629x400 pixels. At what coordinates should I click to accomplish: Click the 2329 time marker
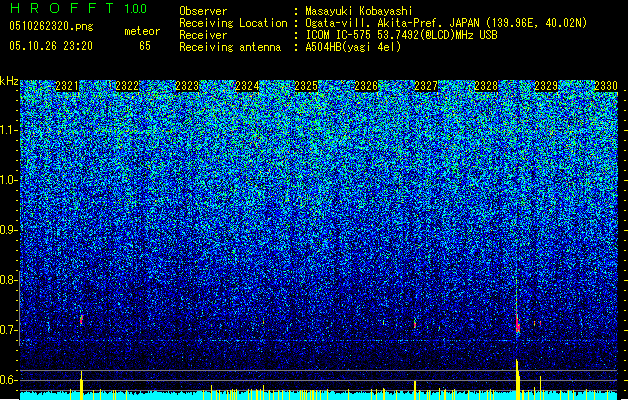click(546, 86)
